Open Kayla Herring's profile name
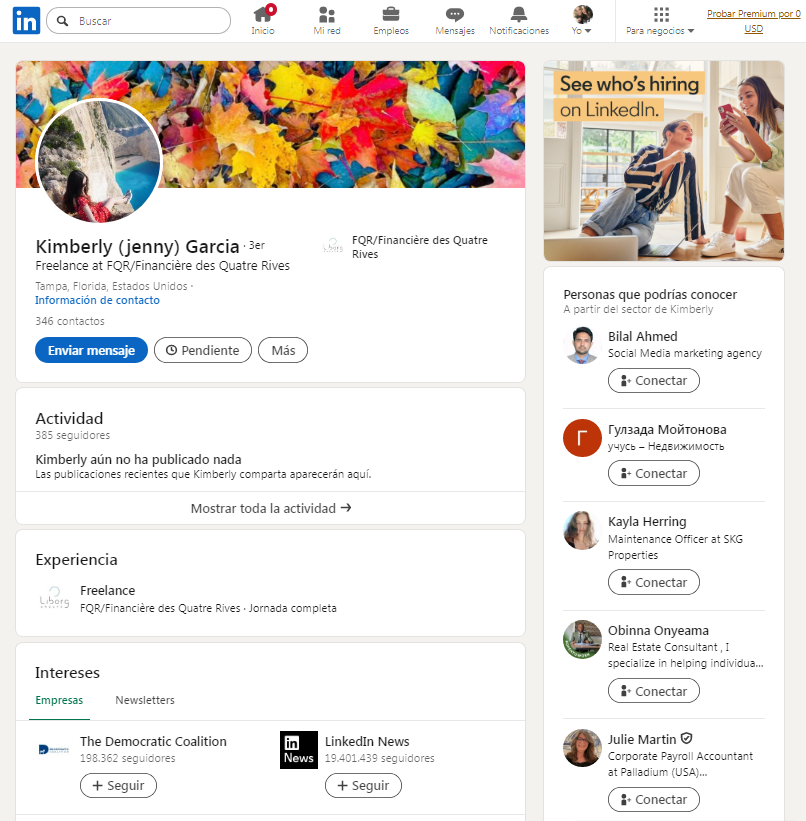 (x=647, y=522)
